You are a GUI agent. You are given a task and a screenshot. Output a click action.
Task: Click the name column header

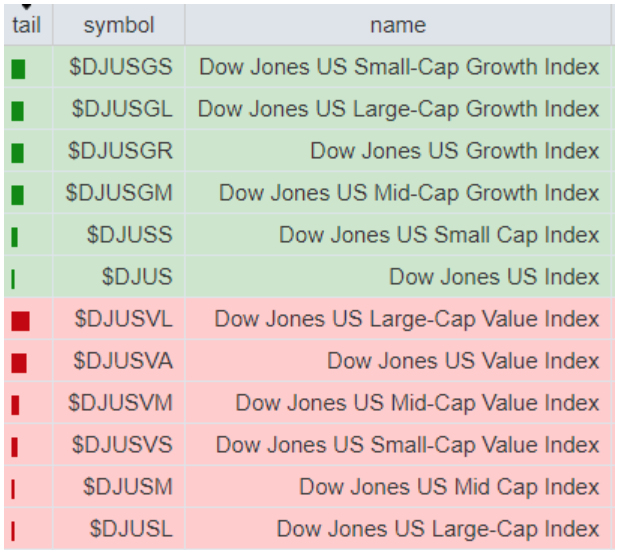(x=398, y=25)
